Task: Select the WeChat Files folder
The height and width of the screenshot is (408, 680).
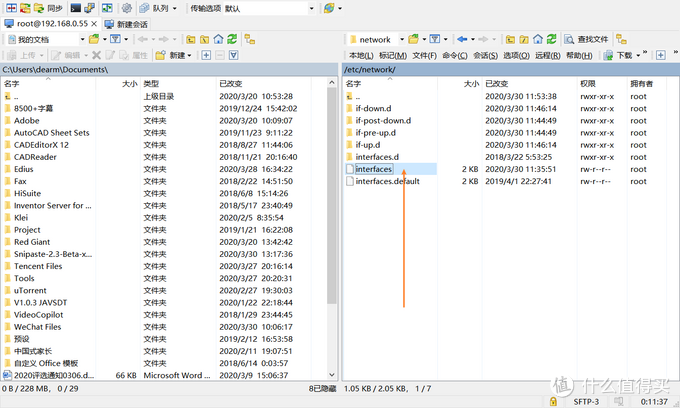Action: tap(37, 327)
